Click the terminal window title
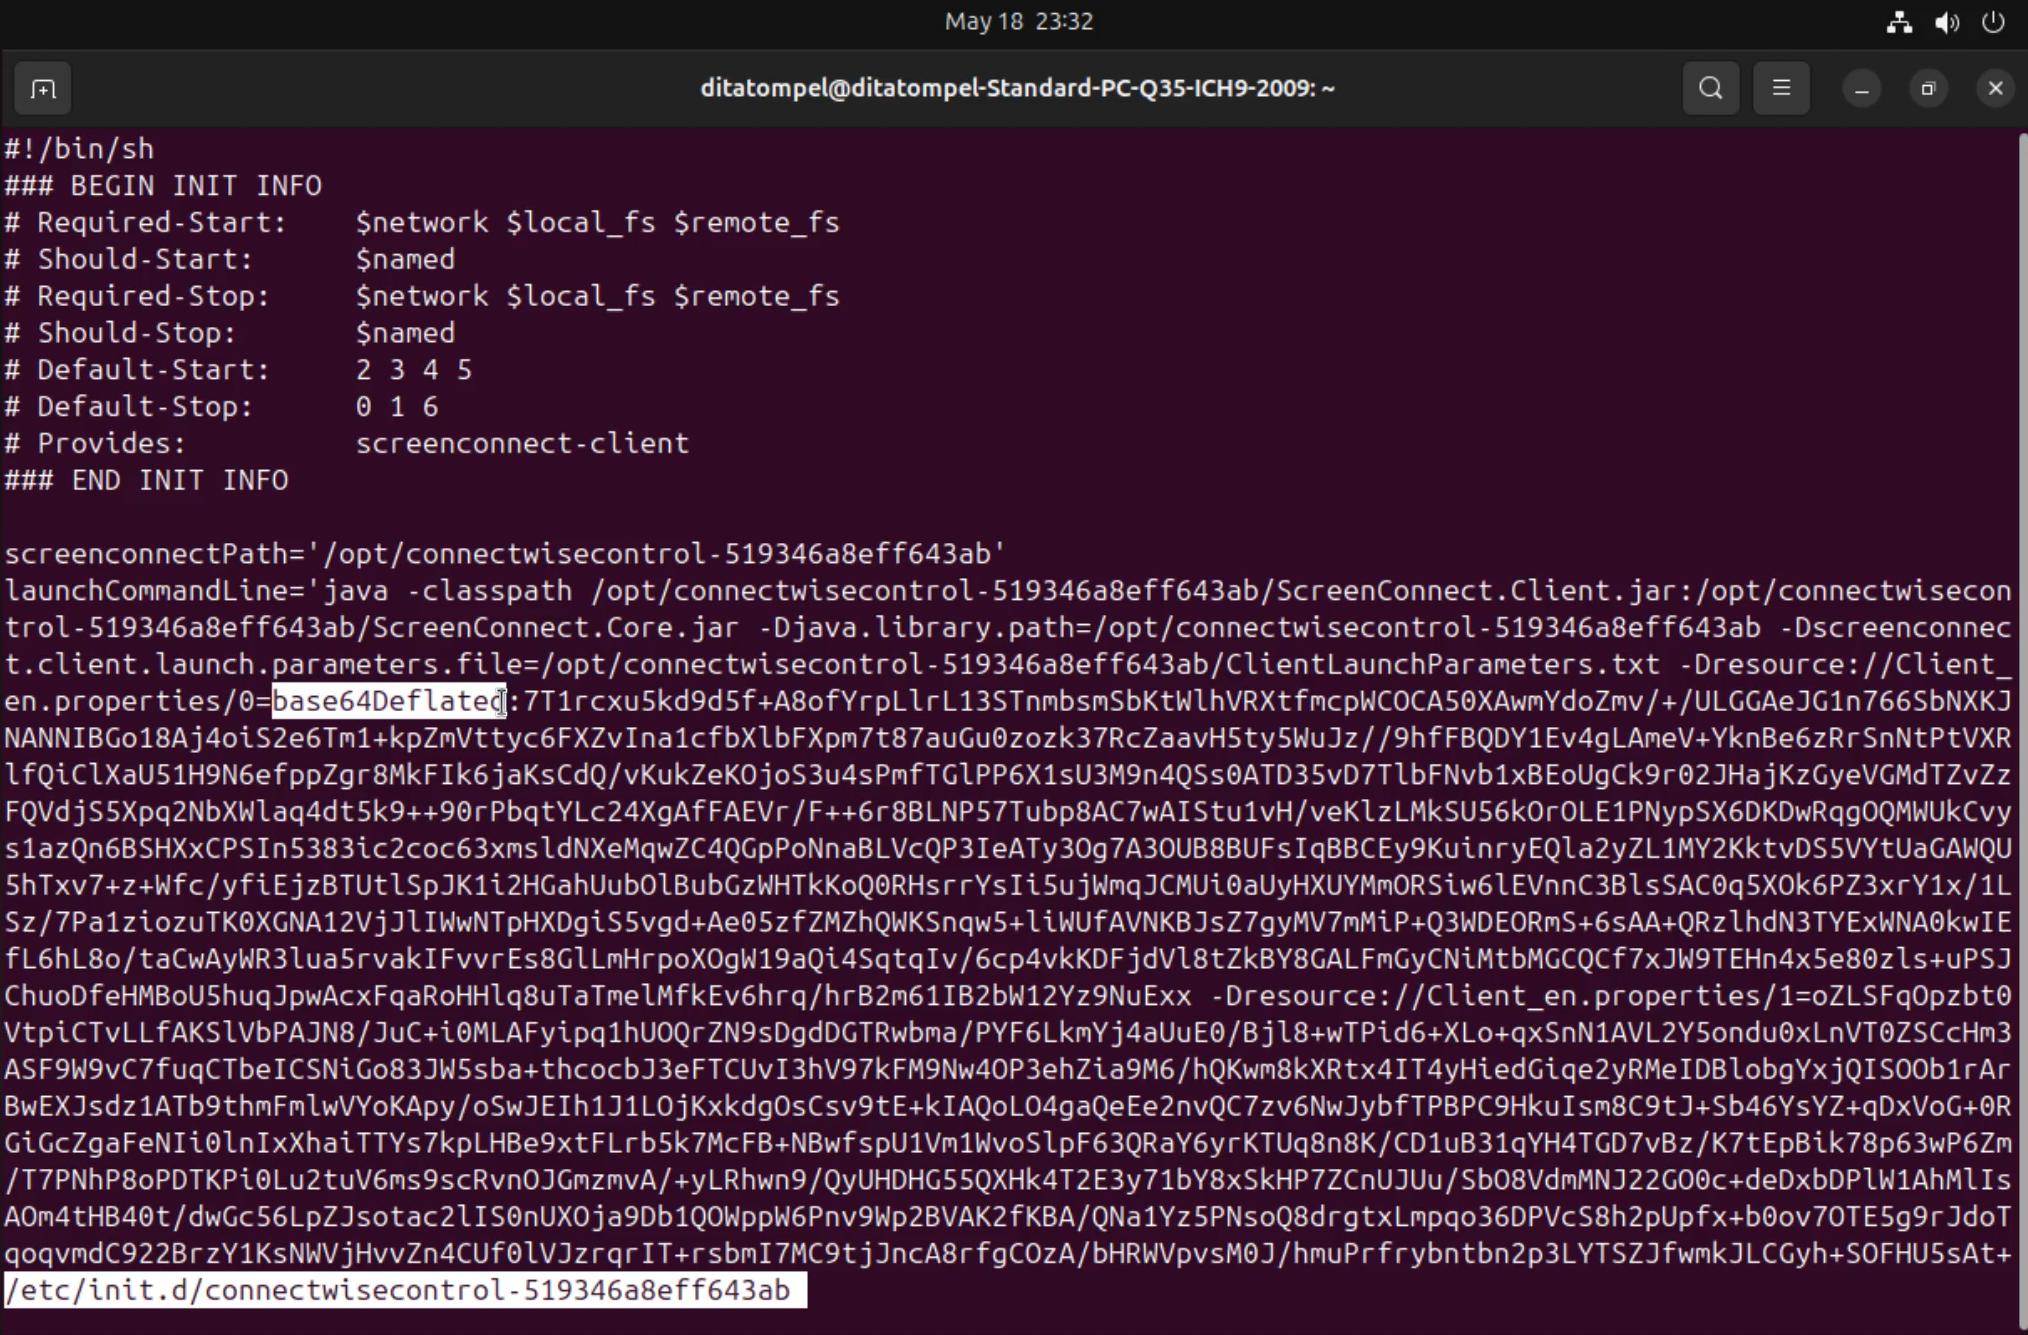The image size is (2028, 1335). tap(1017, 88)
